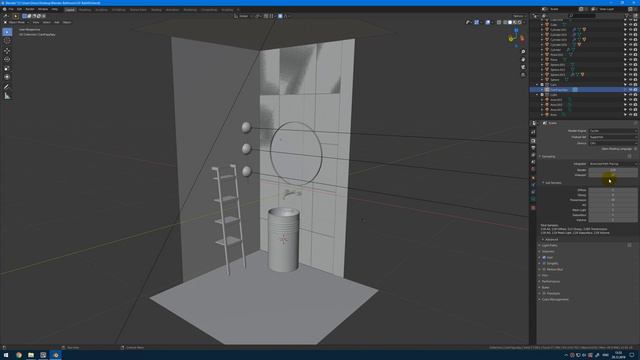The width and height of the screenshot is (640, 360).
Task: Toggle viewport overlays icon
Action: pyautogui.click(x=488, y=22)
